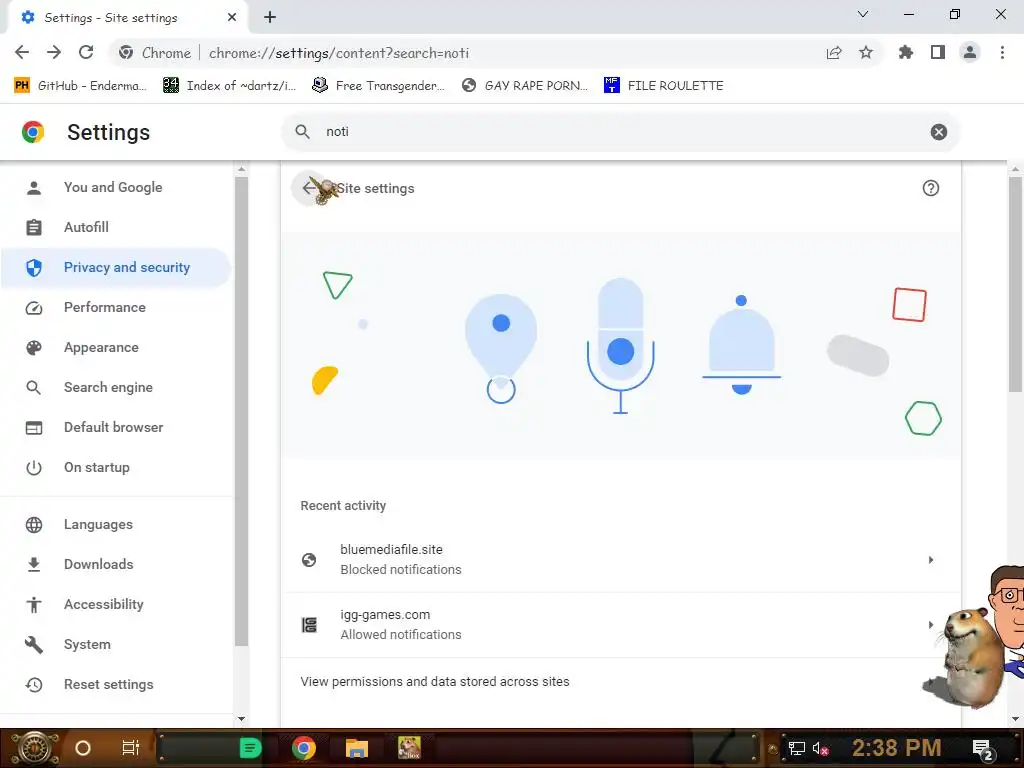Open System settings
Viewport: 1024px width, 768px height.
[x=116, y=645]
